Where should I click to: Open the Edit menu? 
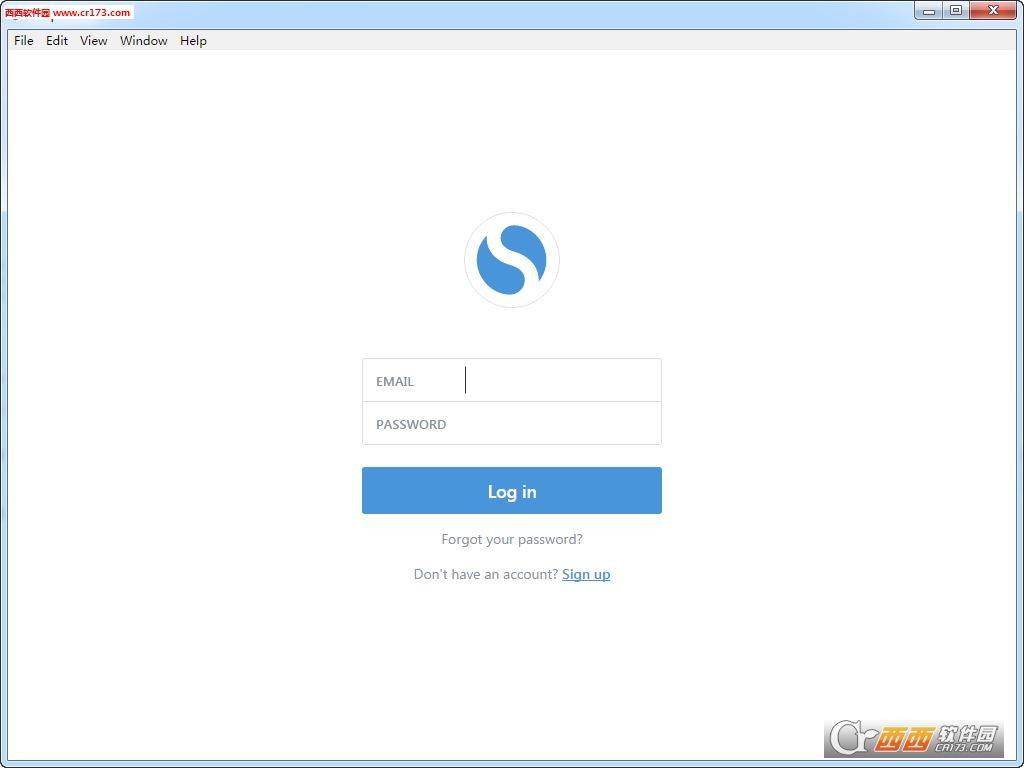[x=57, y=40]
